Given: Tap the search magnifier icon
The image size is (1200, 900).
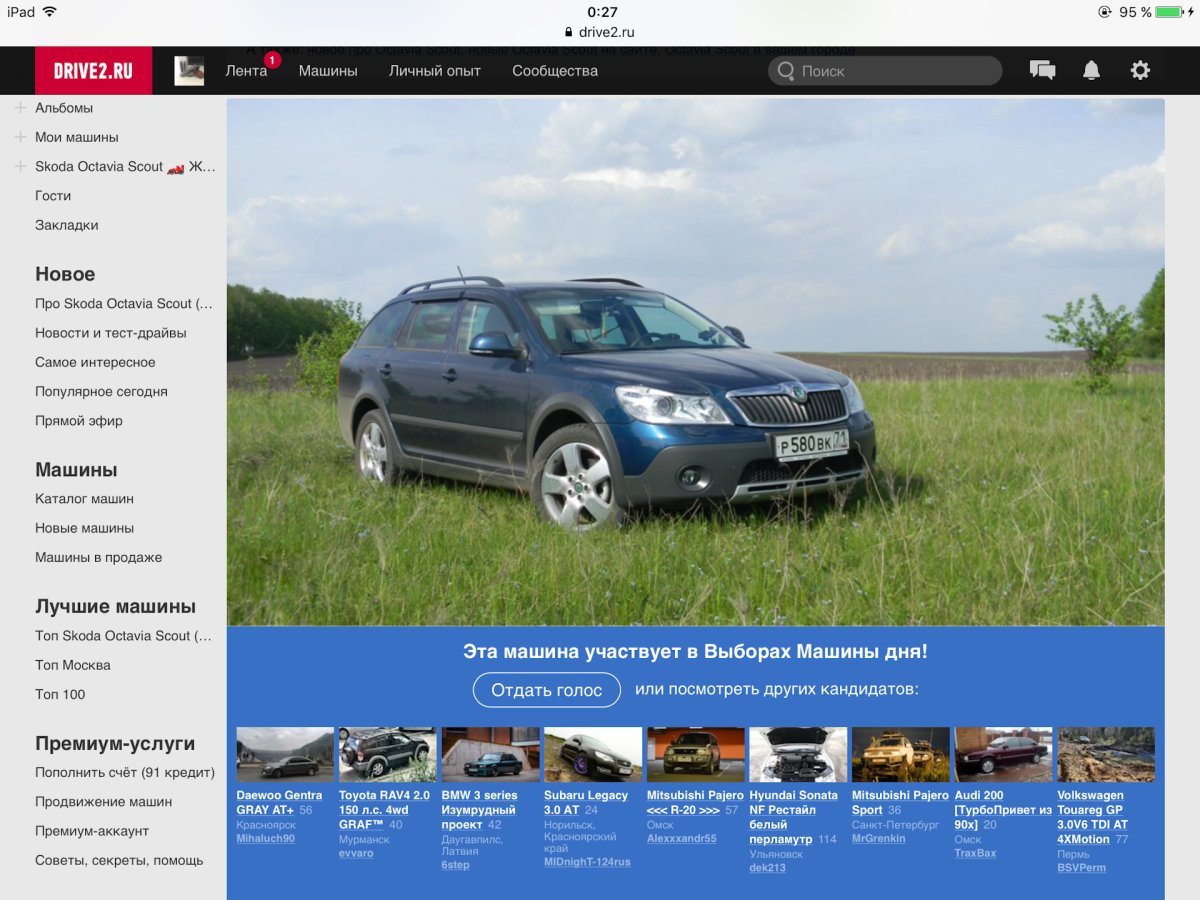Looking at the screenshot, I should click(x=786, y=70).
